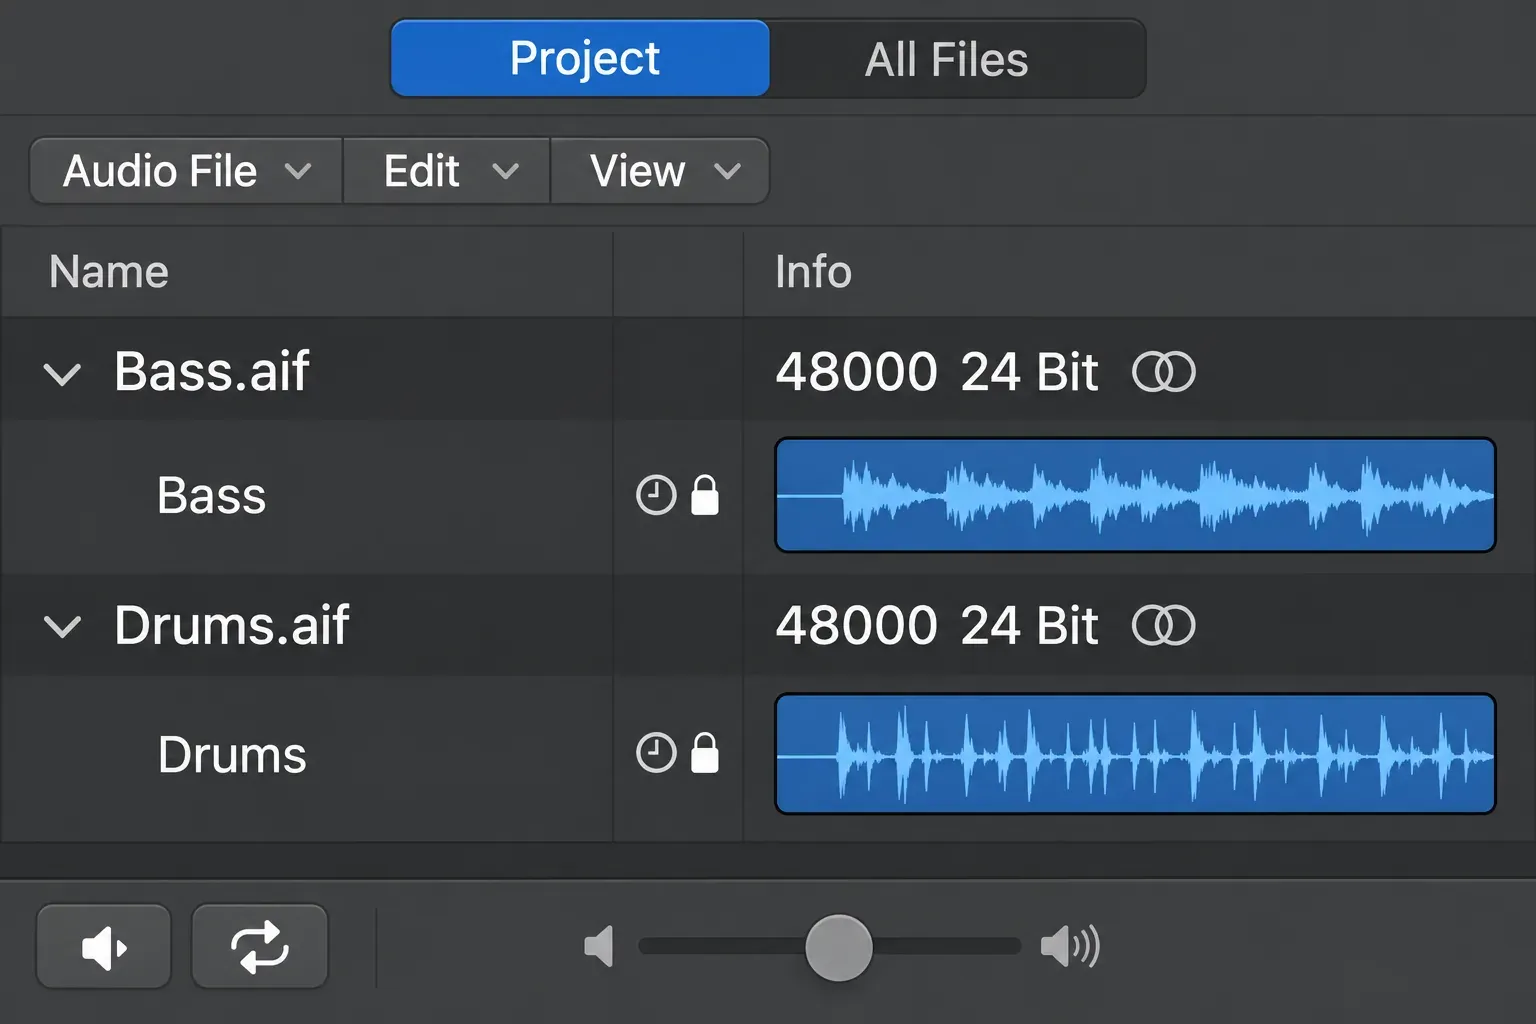Open the Edit dropdown menu
The width and height of the screenshot is (1536, 1024).
click(x=447, y=171)
